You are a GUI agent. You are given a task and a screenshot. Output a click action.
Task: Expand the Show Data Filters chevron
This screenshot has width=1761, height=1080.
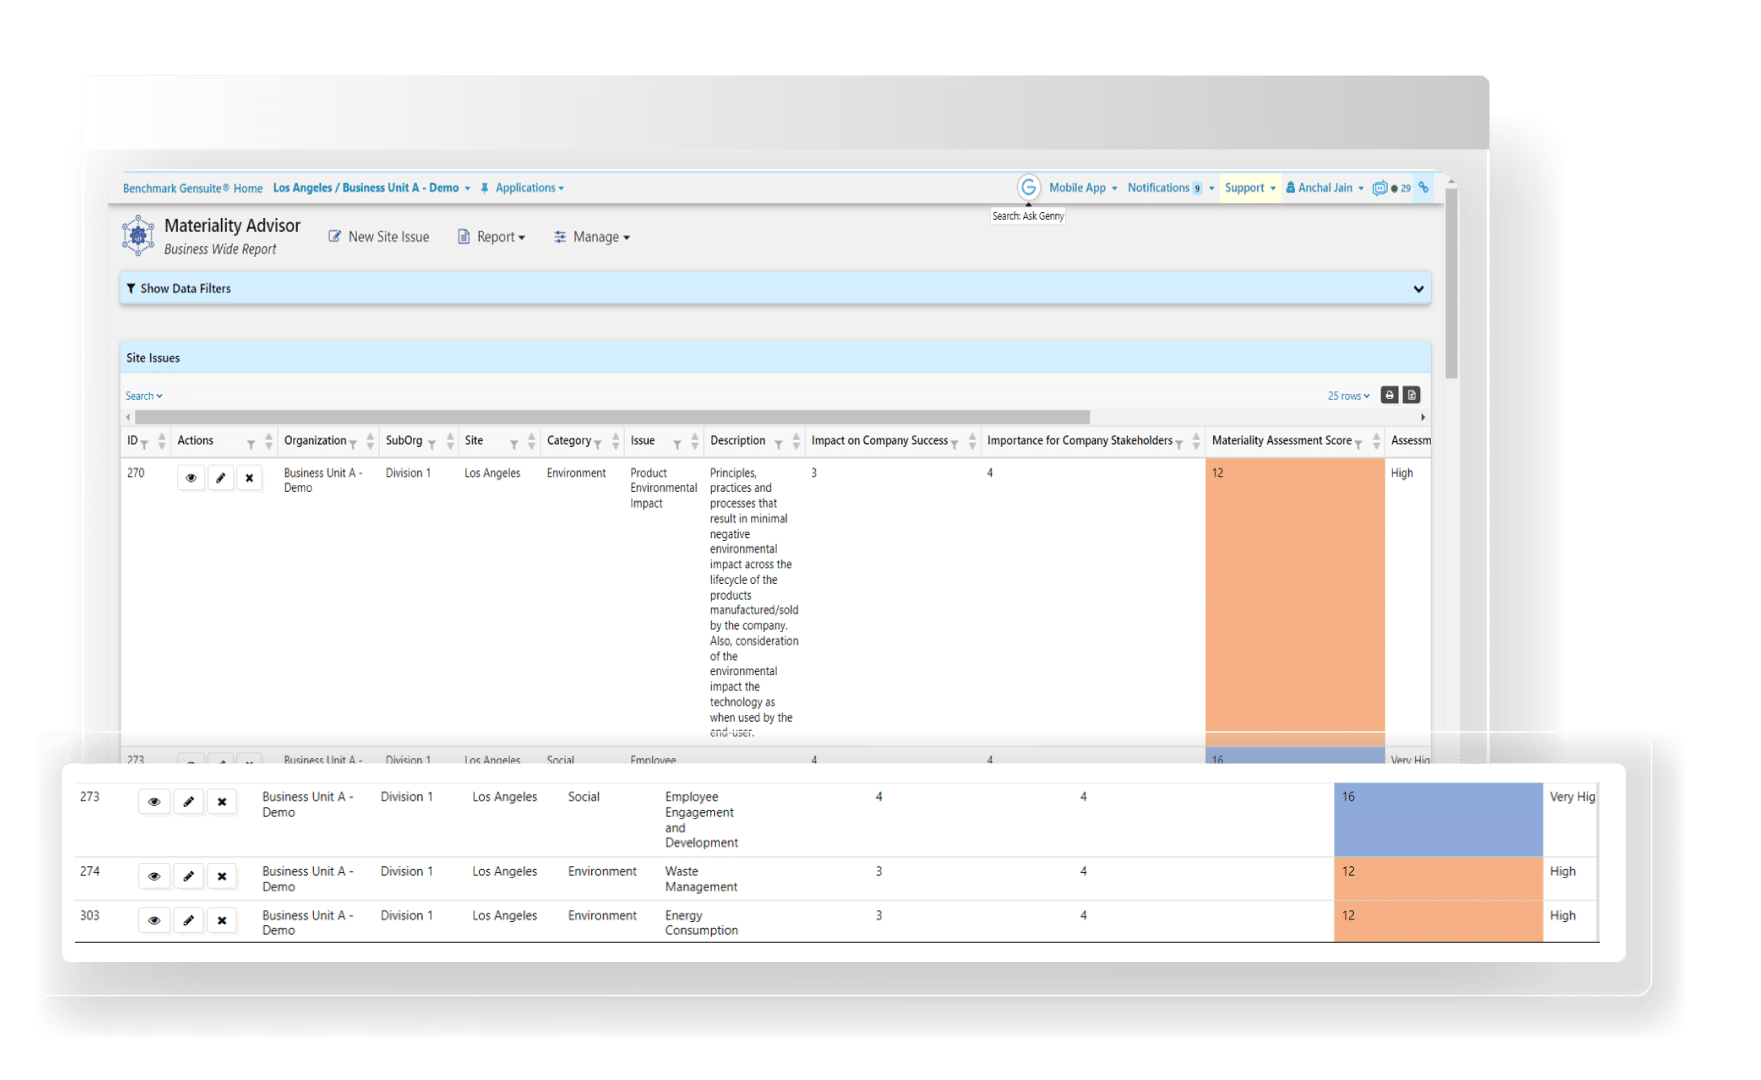(x=1418, y=289)
